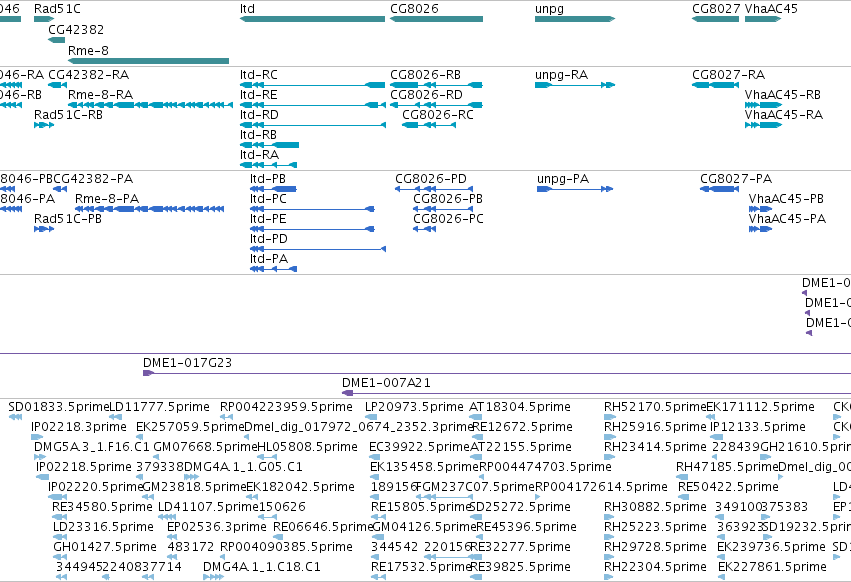Select protein CG42382-PA
Image resolution: width=851 pixels, height=582 pixels.
(60, 189)
